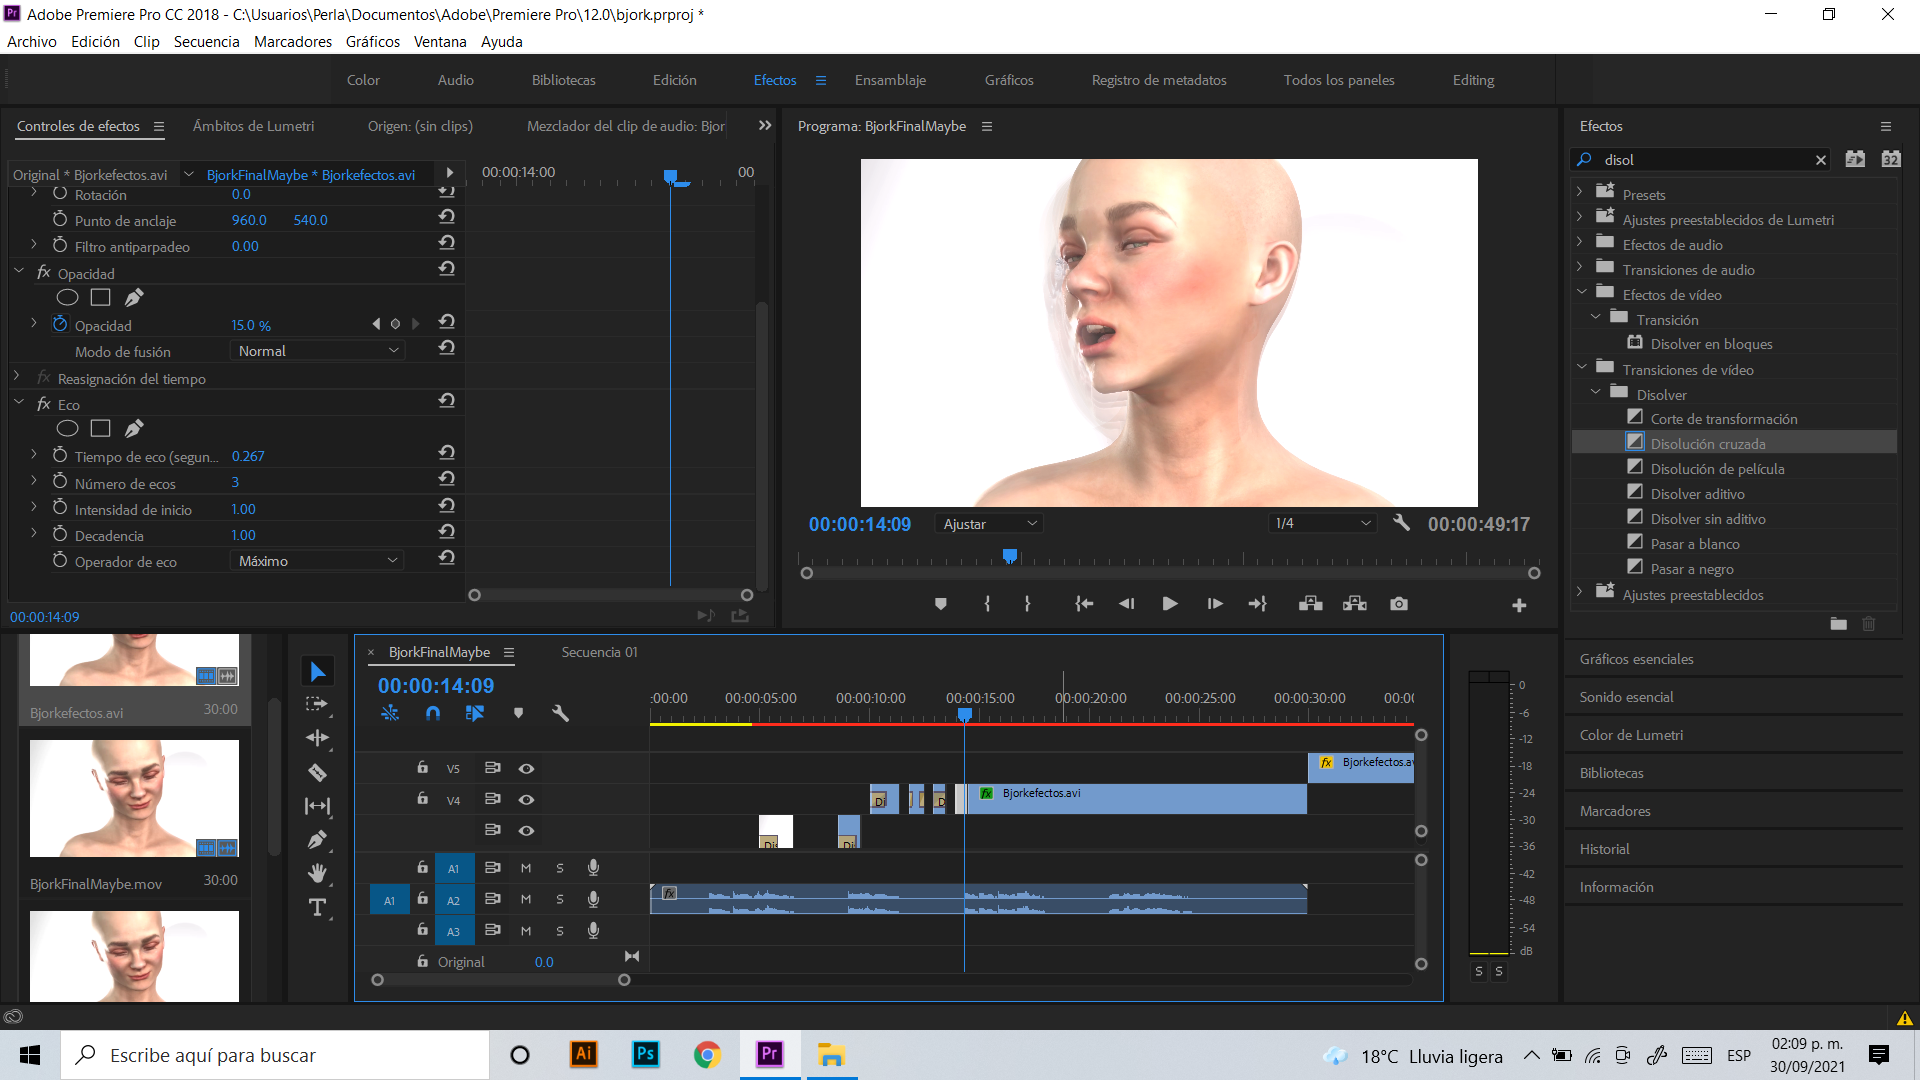Screen dimensions: 1920x1080
Task: Solo track A2
Action: [560, 899]
